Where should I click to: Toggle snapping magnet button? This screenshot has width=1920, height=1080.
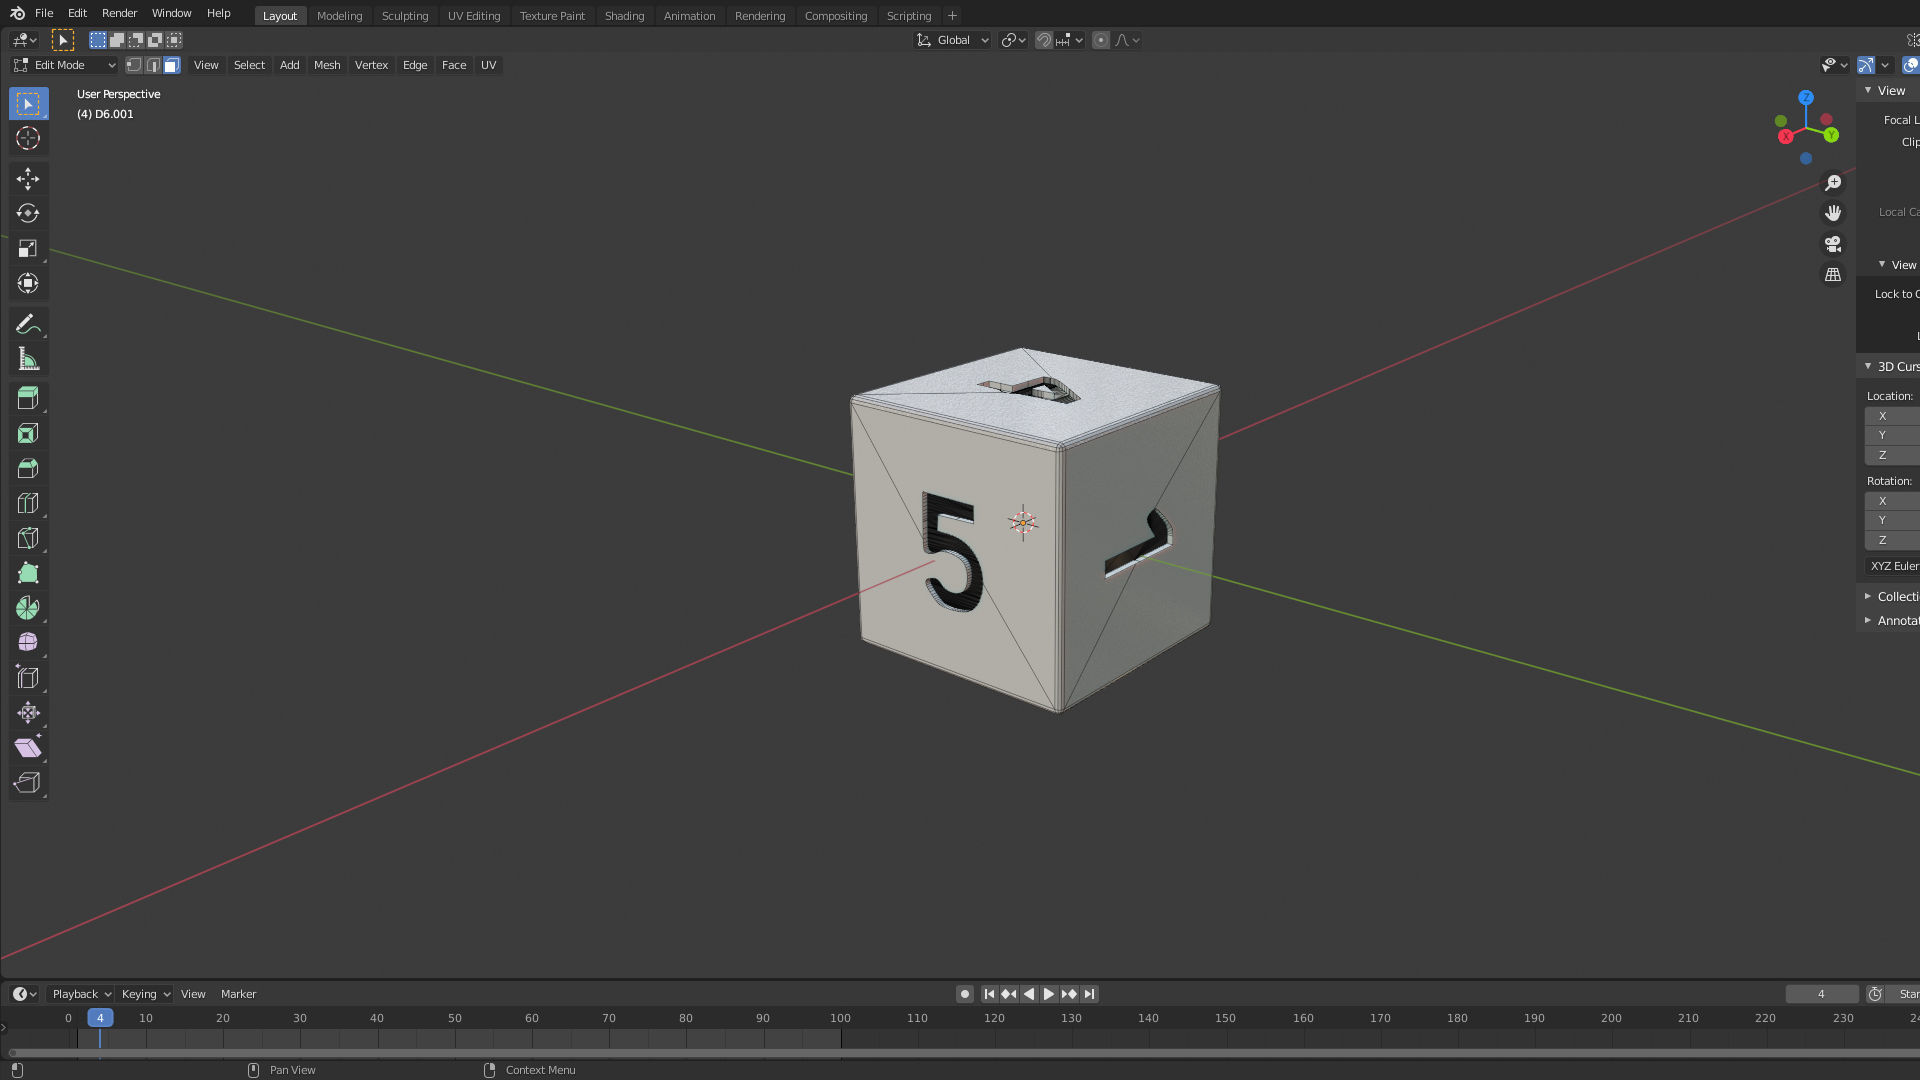[1044, 40]
